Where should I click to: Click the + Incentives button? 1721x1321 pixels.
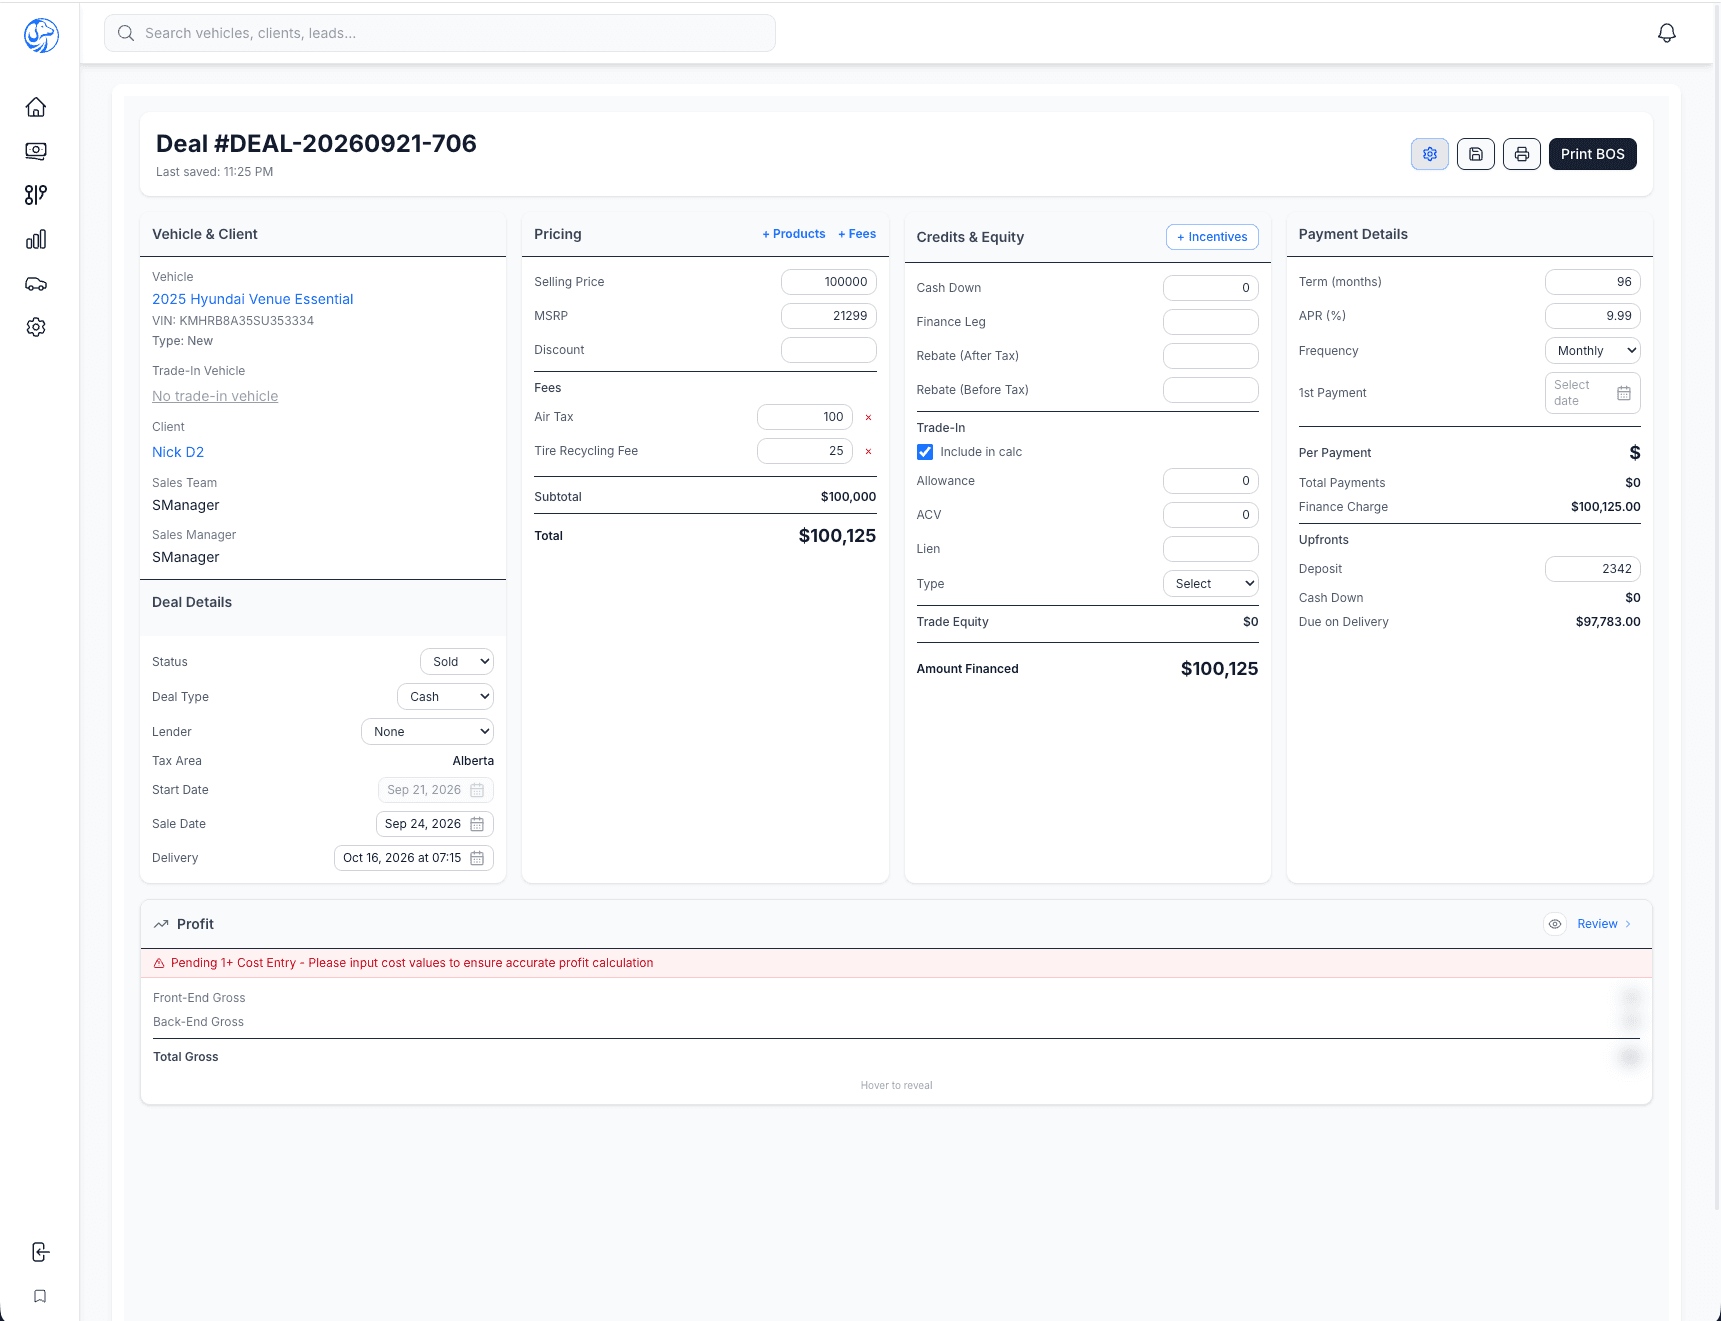click(x=1212, y=237)
